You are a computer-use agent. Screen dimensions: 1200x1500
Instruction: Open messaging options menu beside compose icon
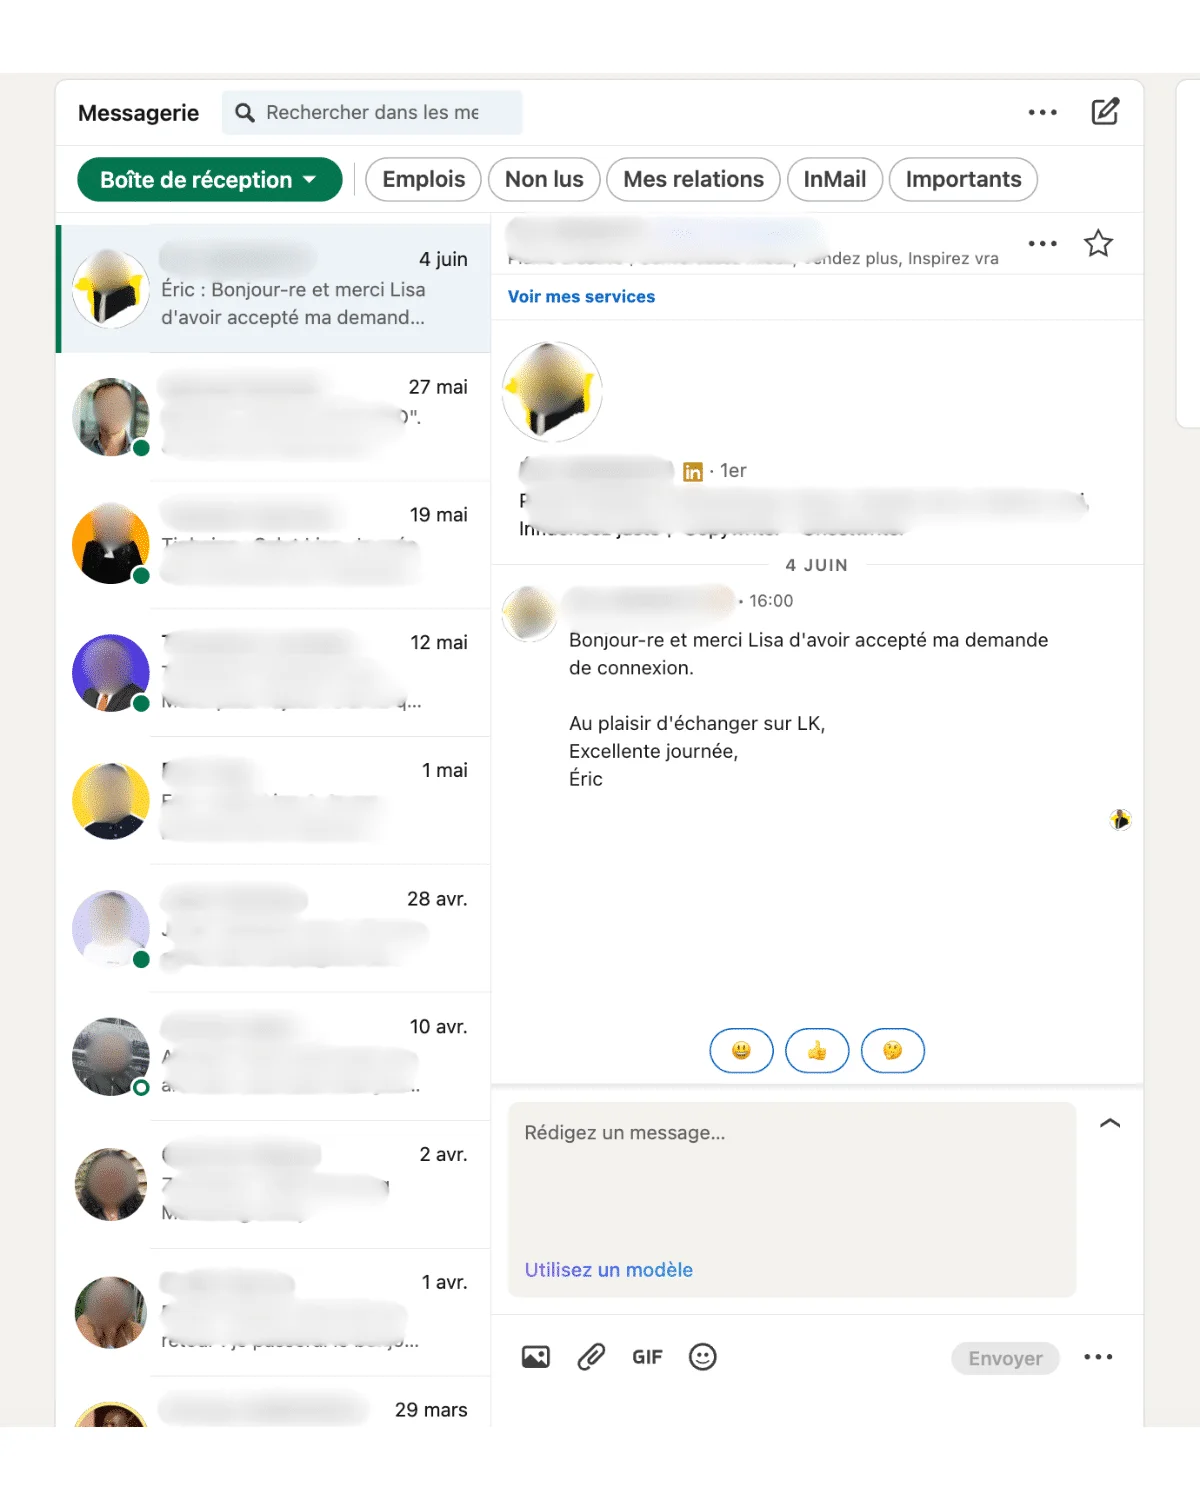click(1043, 112)
